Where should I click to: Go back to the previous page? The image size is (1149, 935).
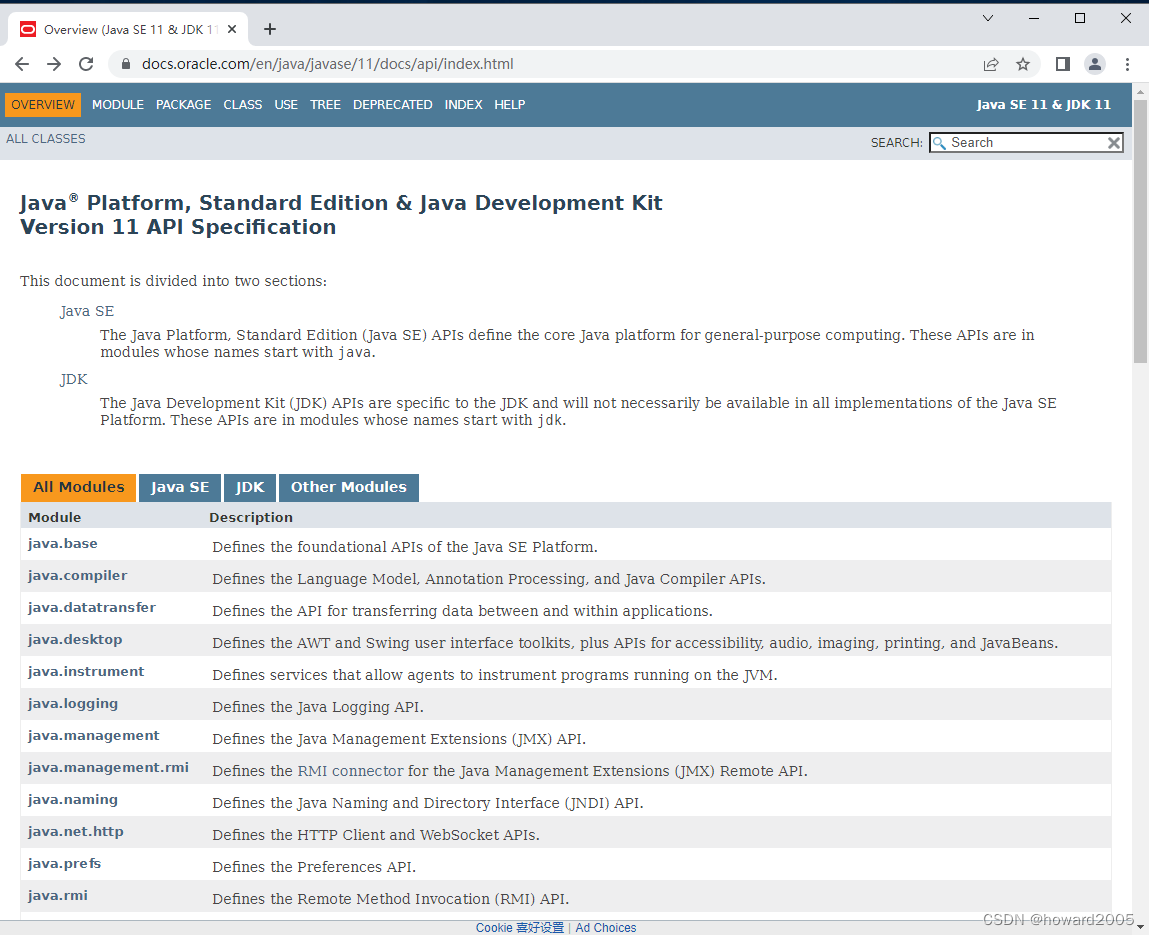(x=22, y=64)
